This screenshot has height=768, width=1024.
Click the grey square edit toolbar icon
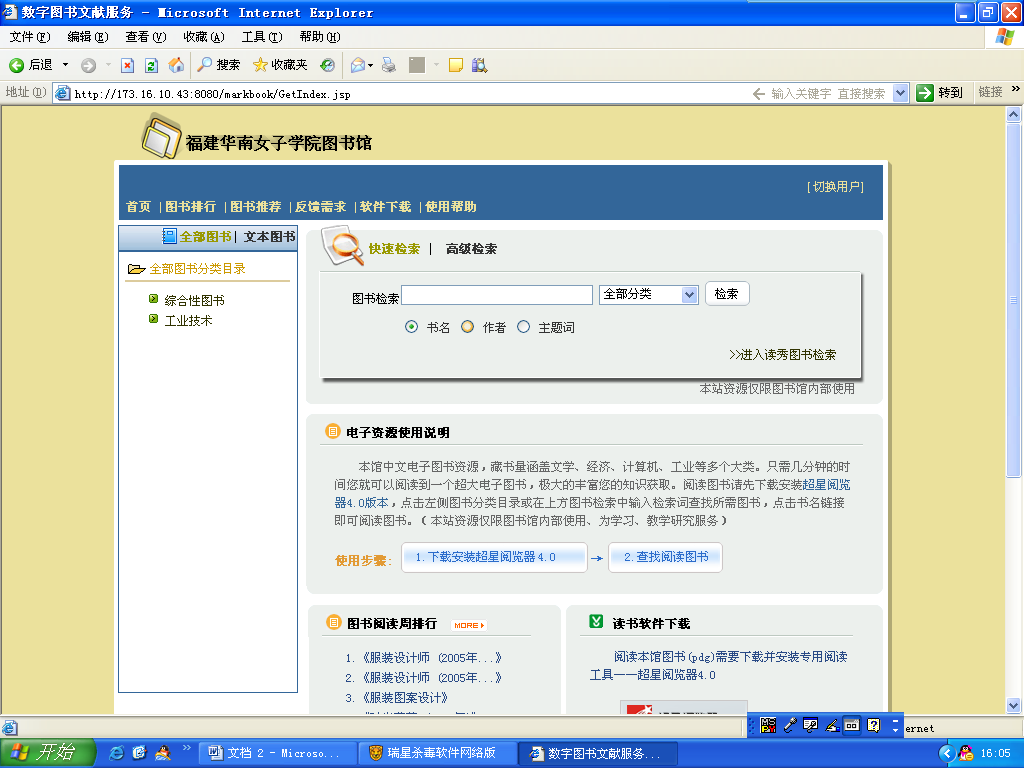point(417,65)
